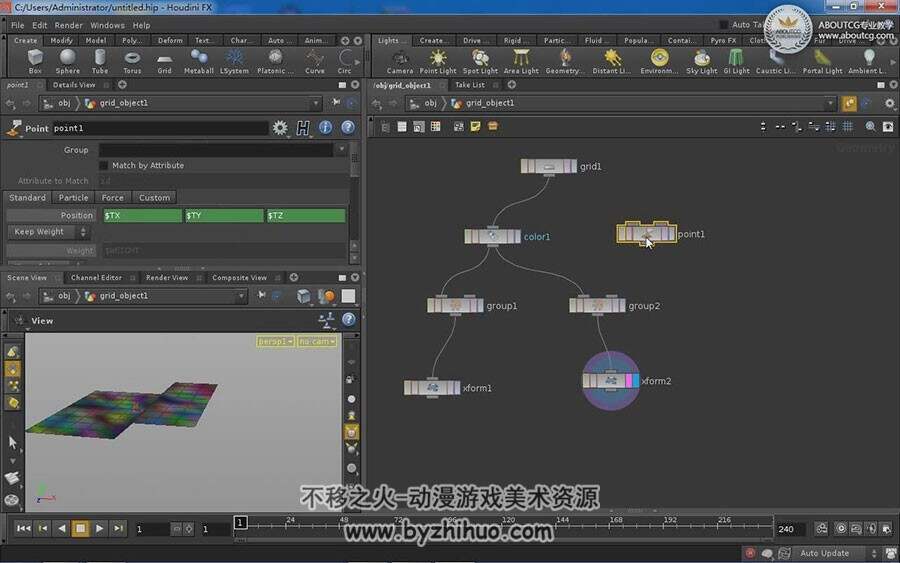
Task: Toggle display flag on xform2 node
Action: [635, 380]
